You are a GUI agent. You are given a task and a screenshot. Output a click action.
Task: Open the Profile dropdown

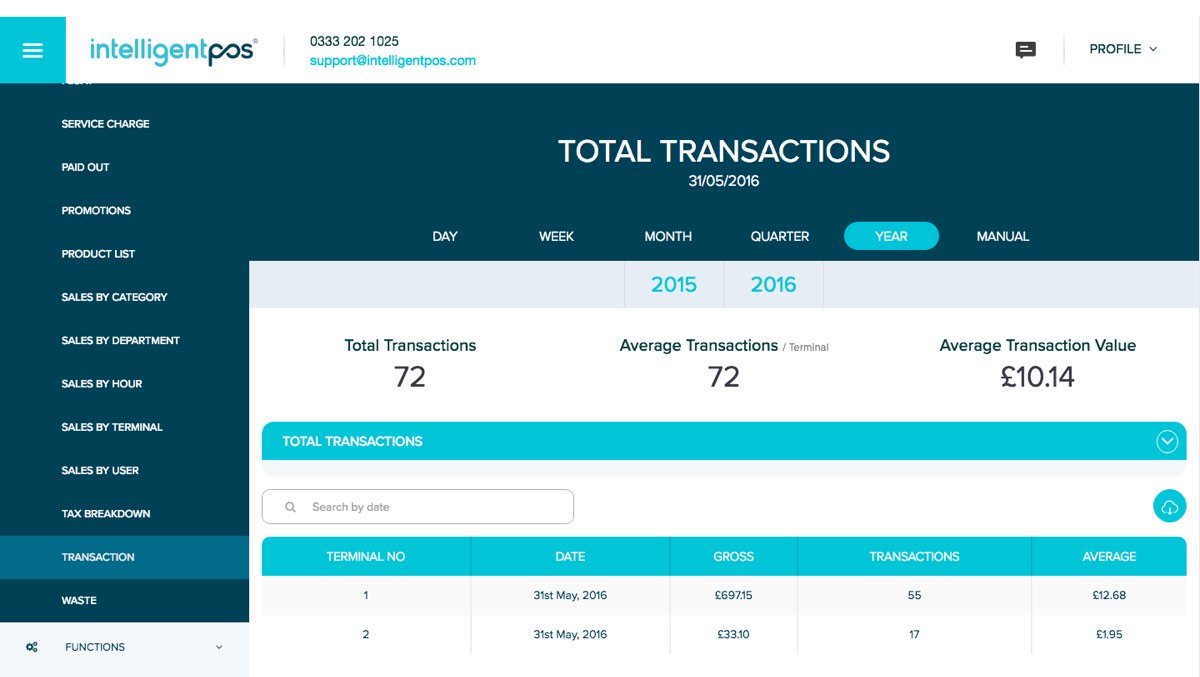coord(1122,49)
